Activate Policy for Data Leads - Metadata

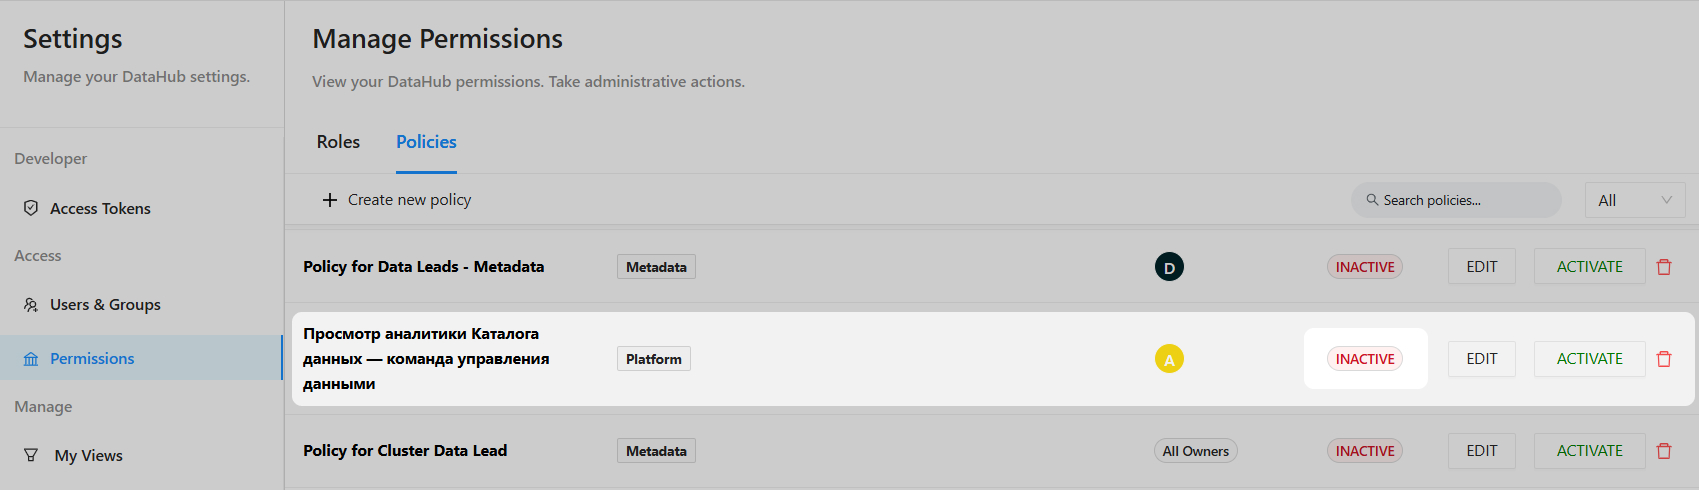pos(1589,267)
